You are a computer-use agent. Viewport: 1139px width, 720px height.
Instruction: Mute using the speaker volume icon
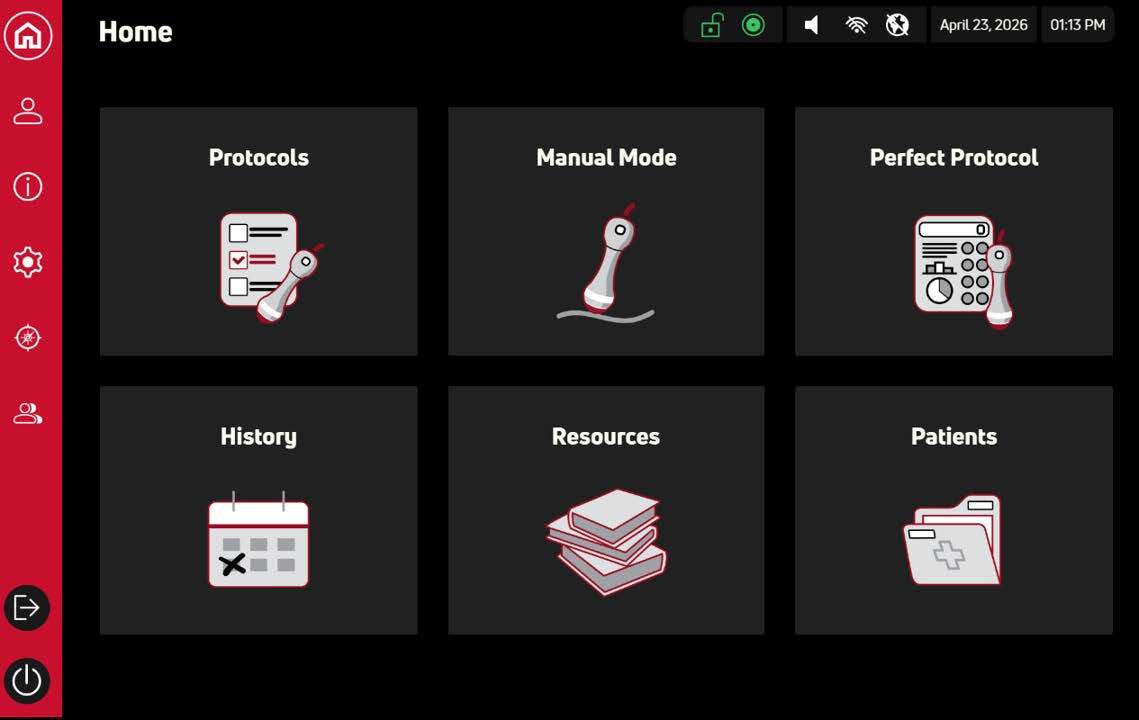[x=812, y=25]
